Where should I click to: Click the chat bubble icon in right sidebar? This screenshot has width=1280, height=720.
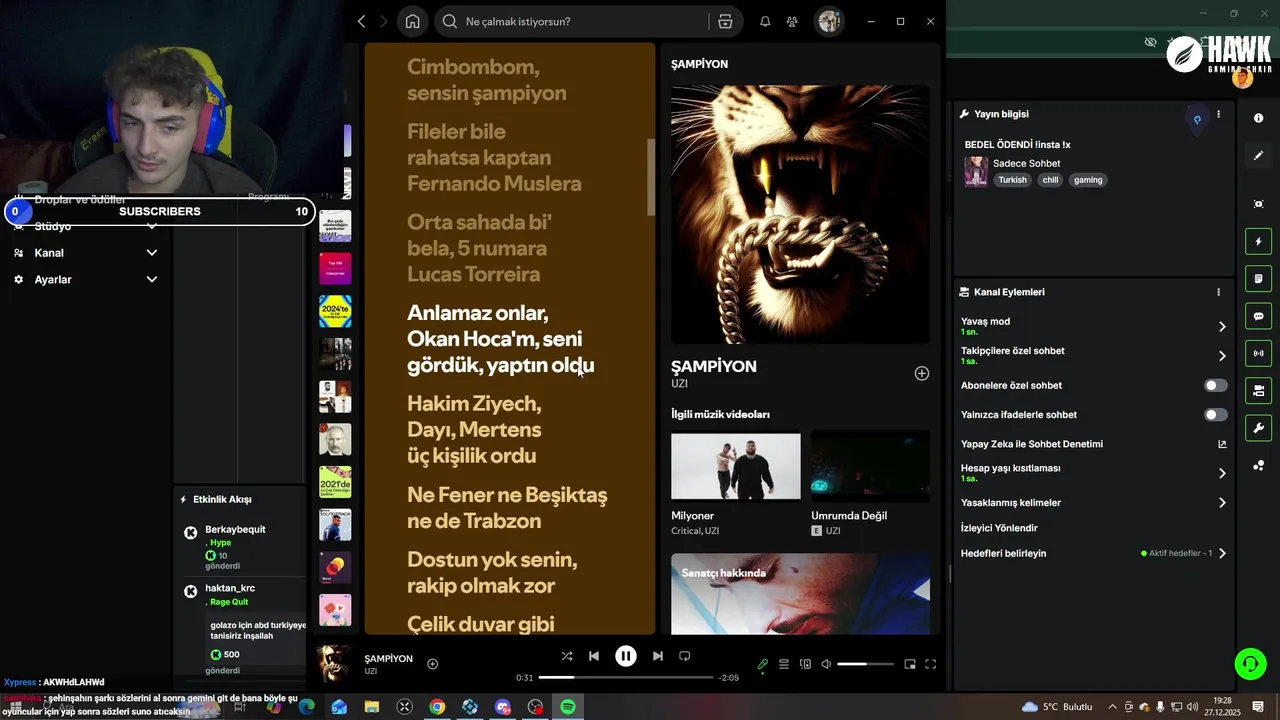(1258, 316)
